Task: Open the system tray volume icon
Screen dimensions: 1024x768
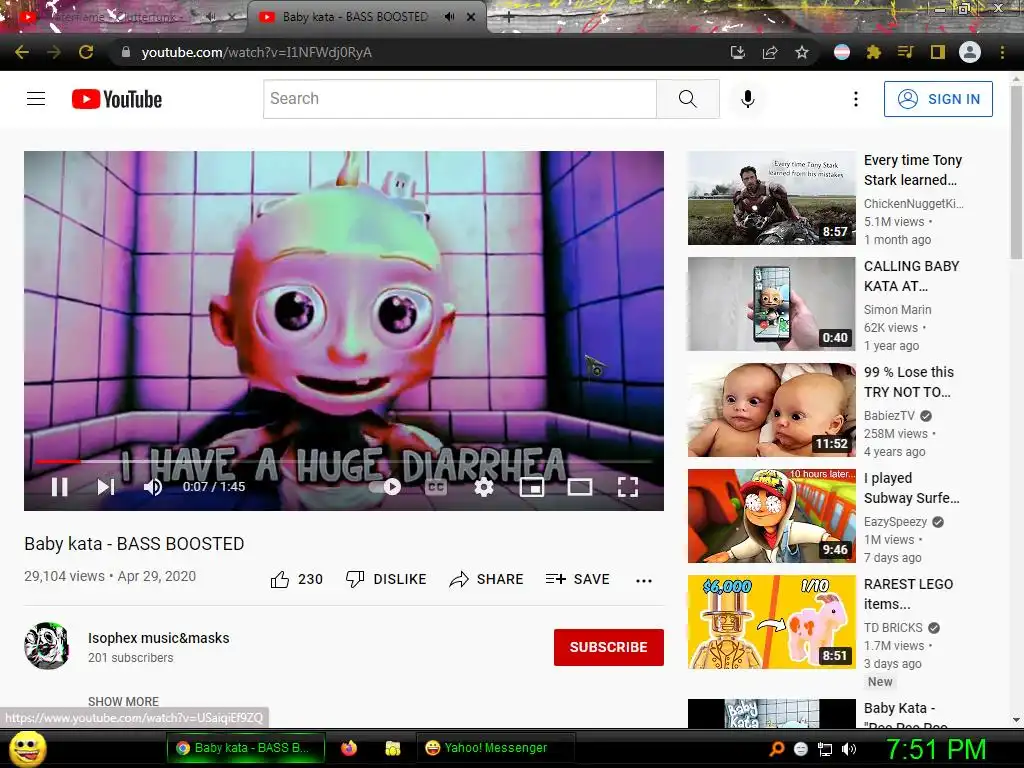Action: [849, 749]
